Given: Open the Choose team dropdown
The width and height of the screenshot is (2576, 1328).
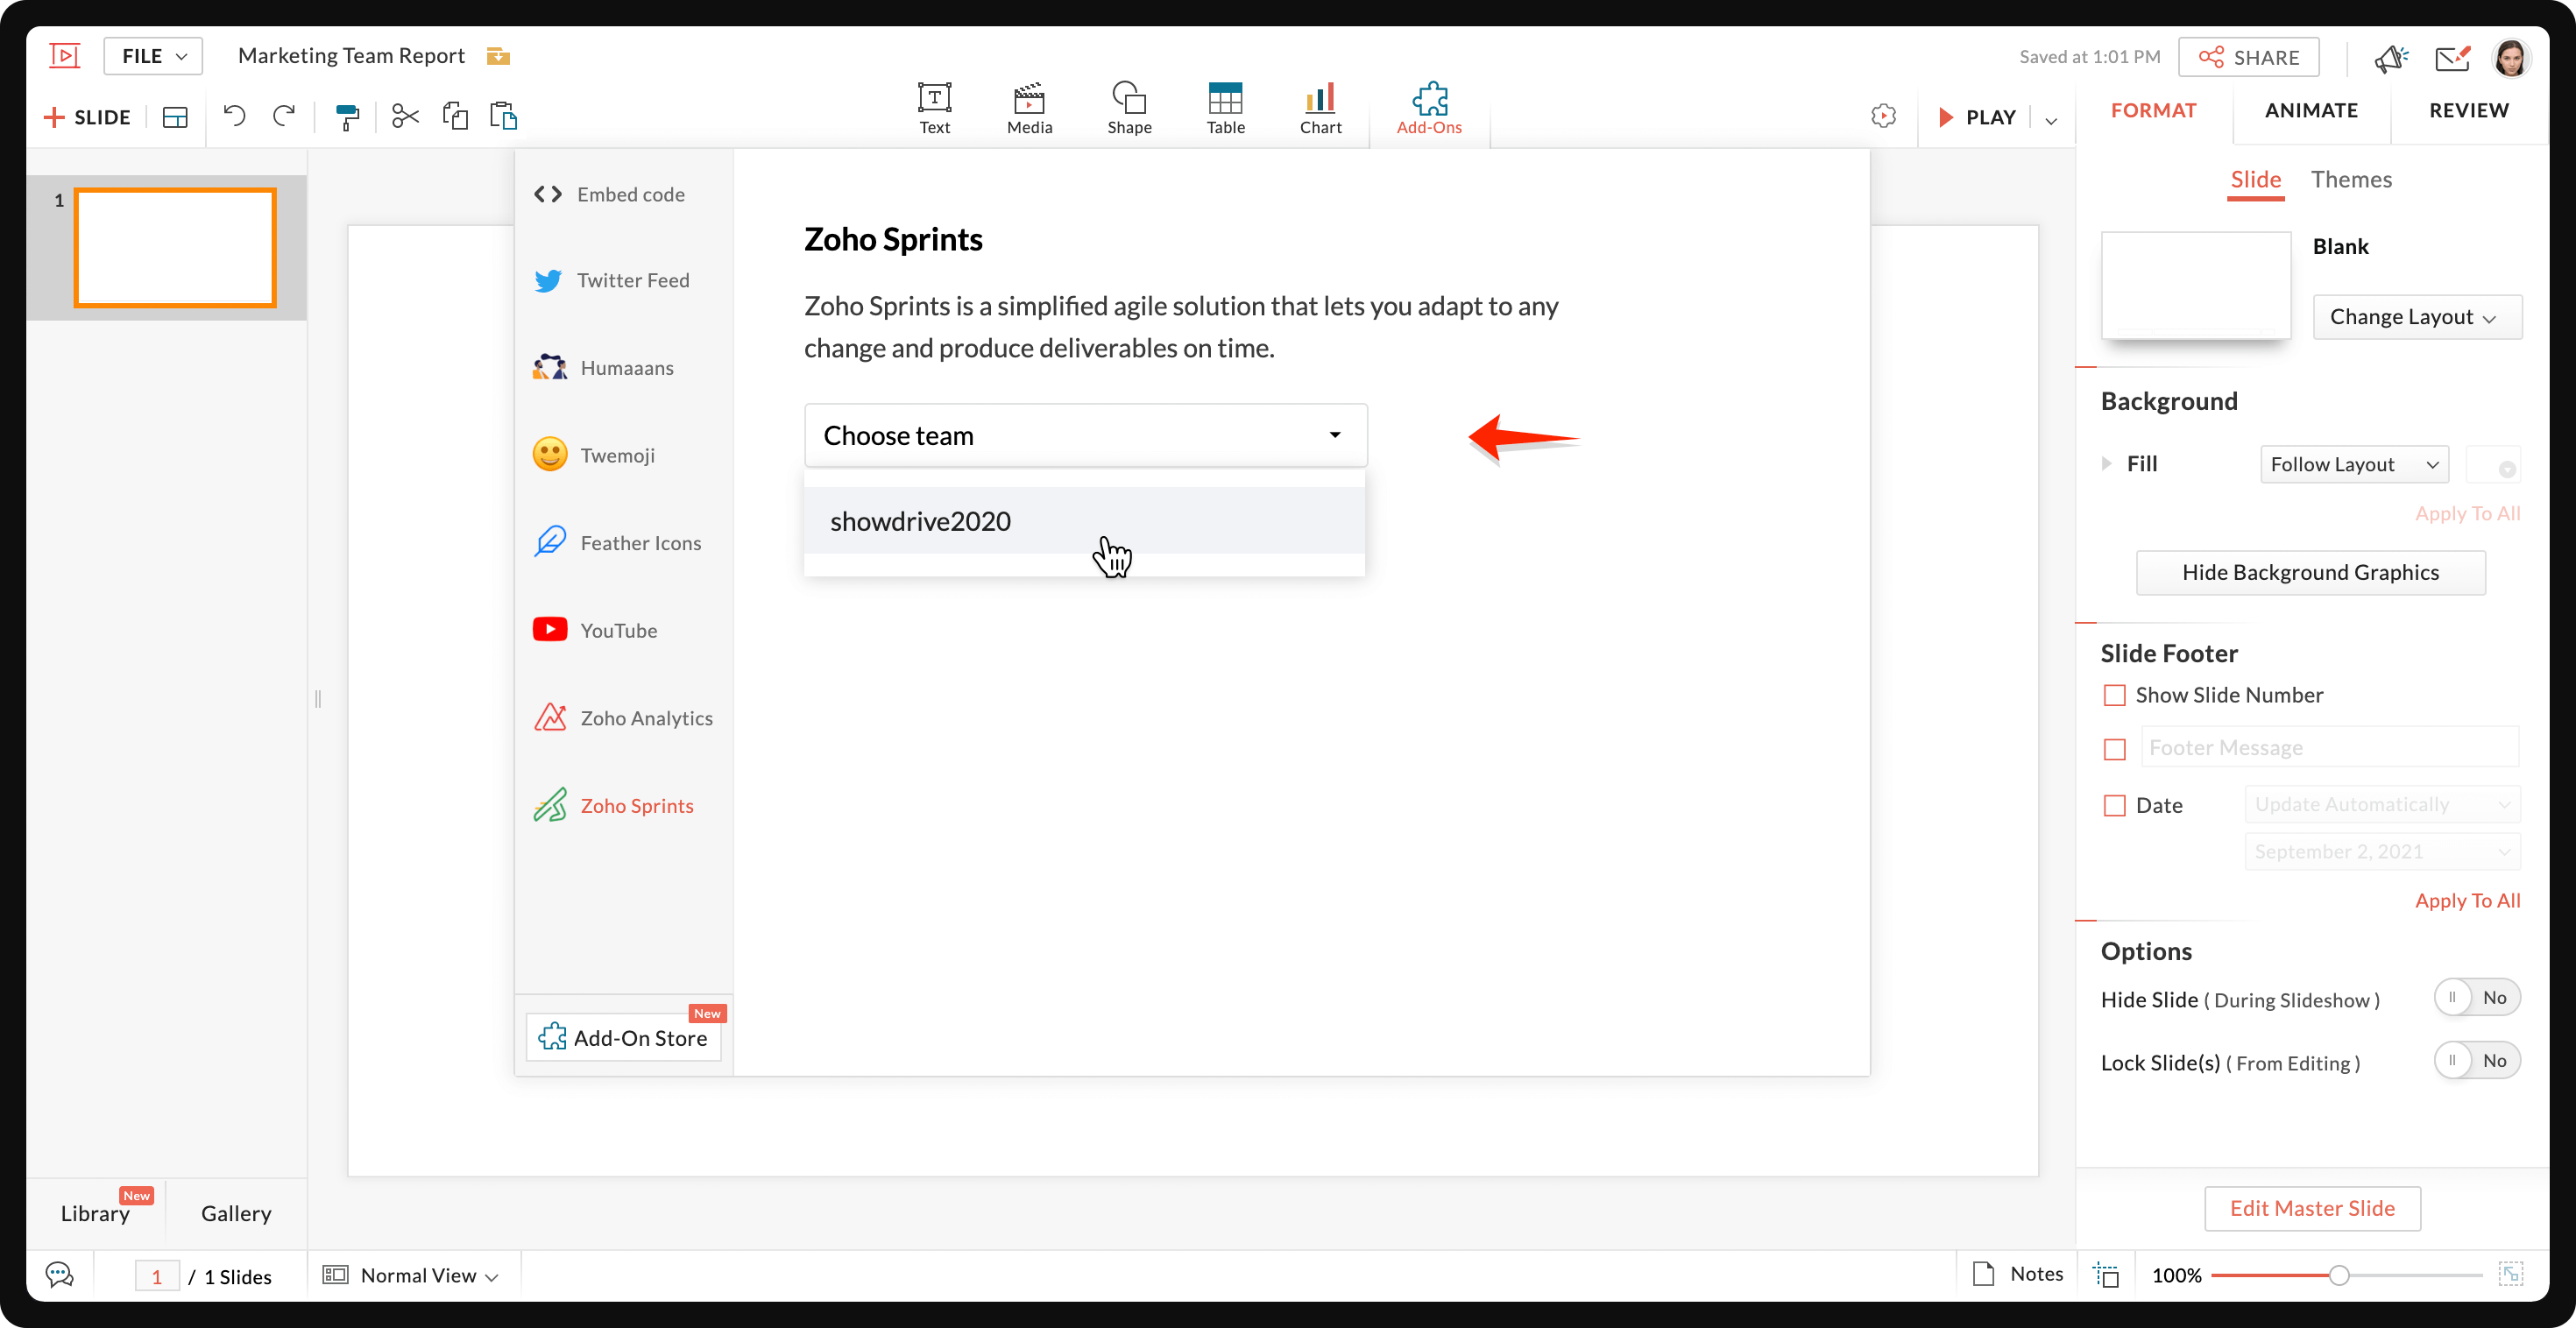Looking at the screenshot, I should (x=1085, y=435).
